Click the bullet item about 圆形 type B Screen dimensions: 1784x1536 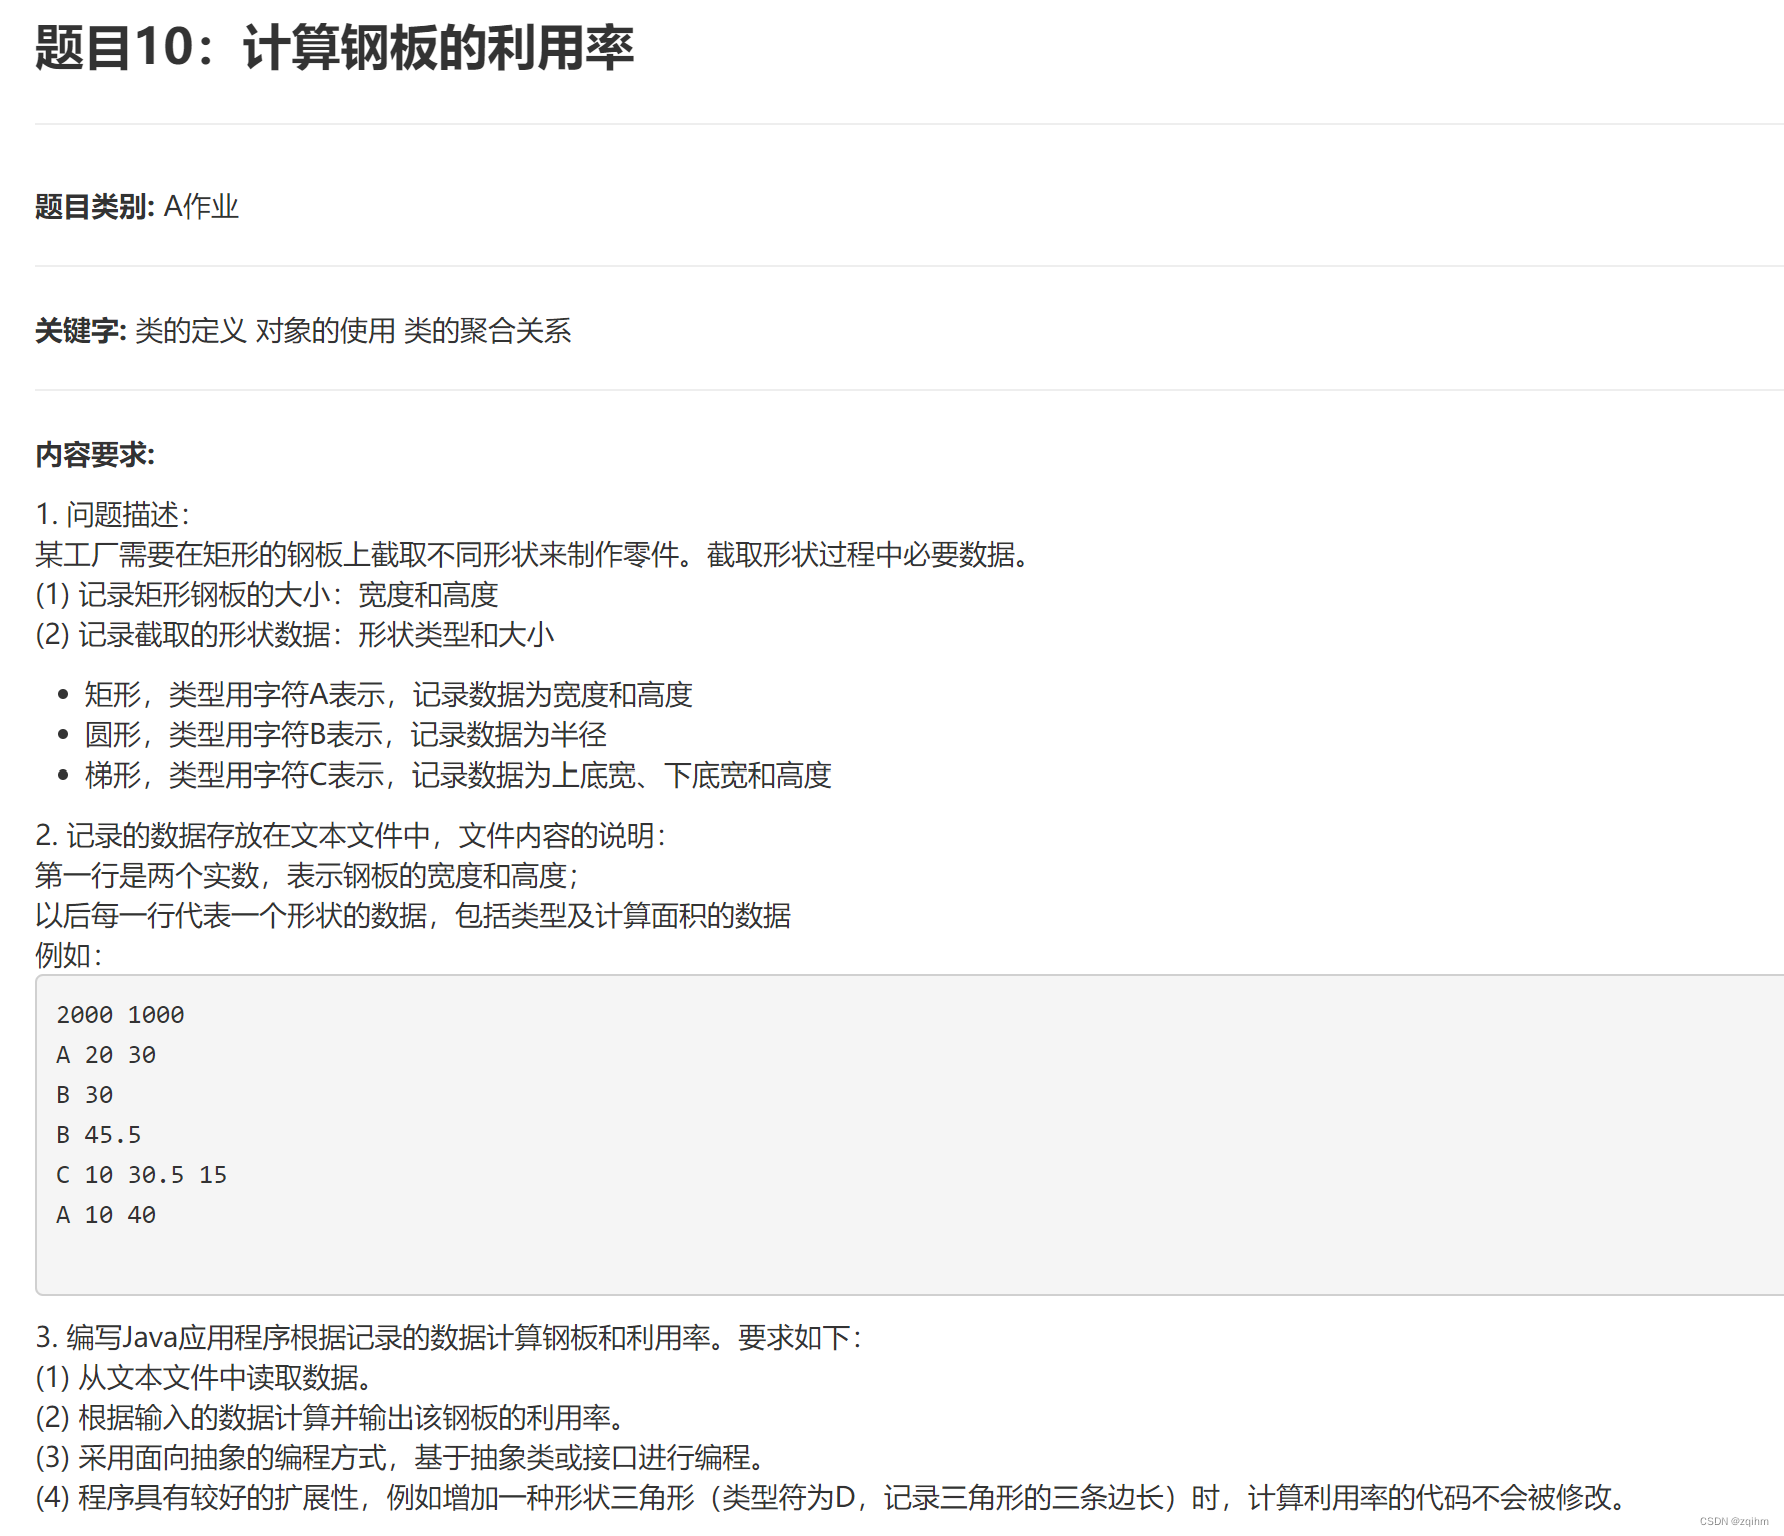coord(345,735)
